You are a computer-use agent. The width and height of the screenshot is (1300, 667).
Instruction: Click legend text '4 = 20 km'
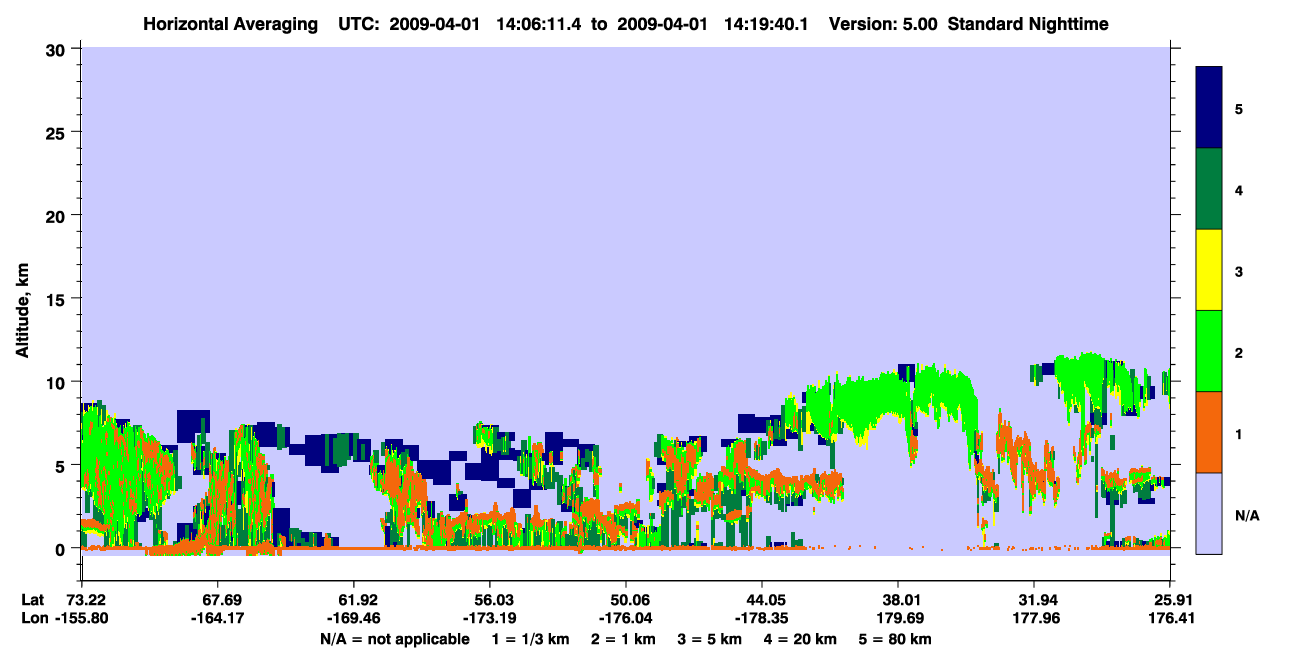coord(802,639)
